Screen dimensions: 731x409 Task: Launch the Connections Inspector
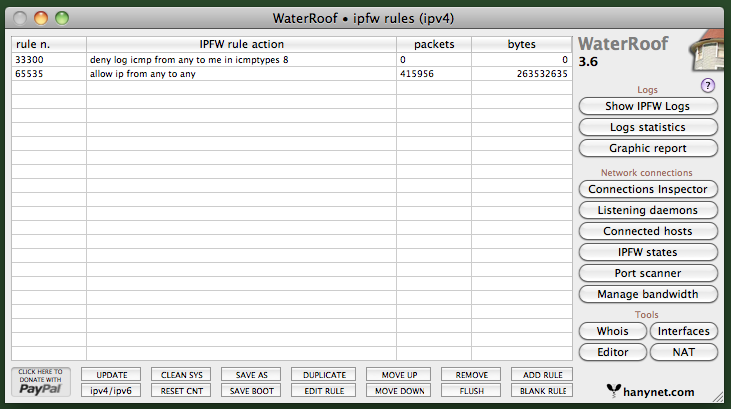(648, 189)
